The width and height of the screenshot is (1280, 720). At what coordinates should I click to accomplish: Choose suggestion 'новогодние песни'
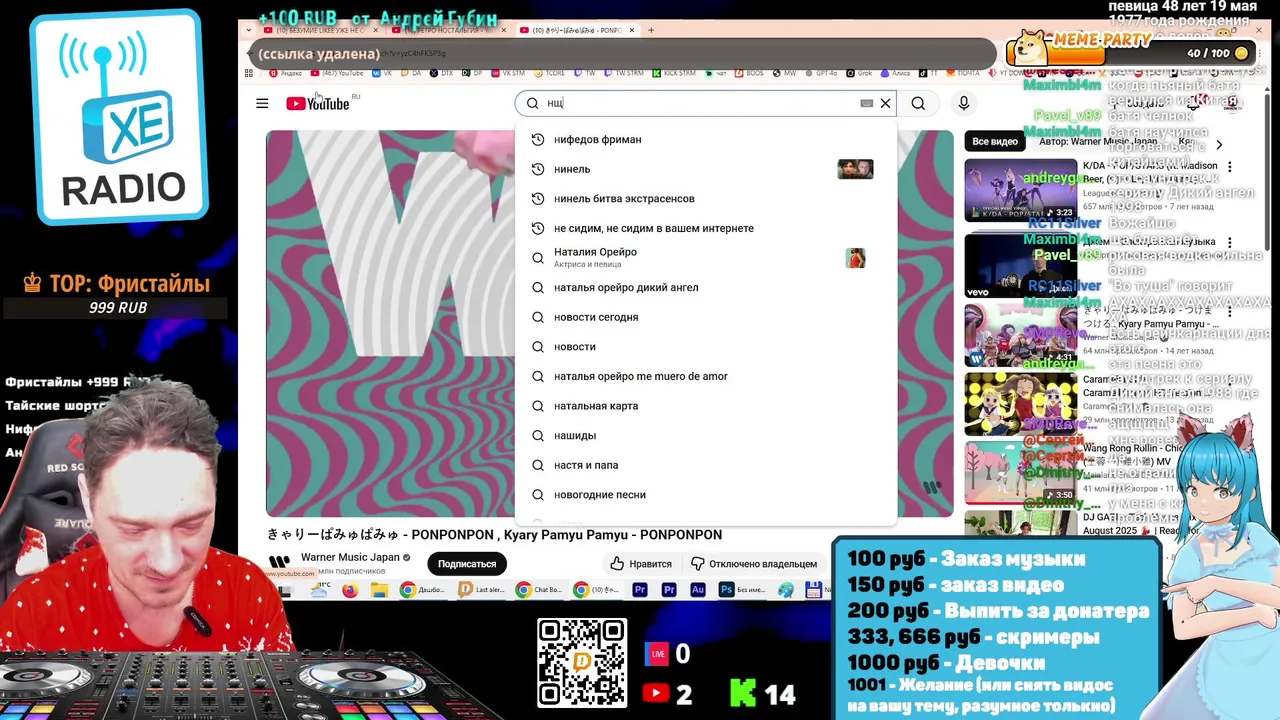pos(706,494)
